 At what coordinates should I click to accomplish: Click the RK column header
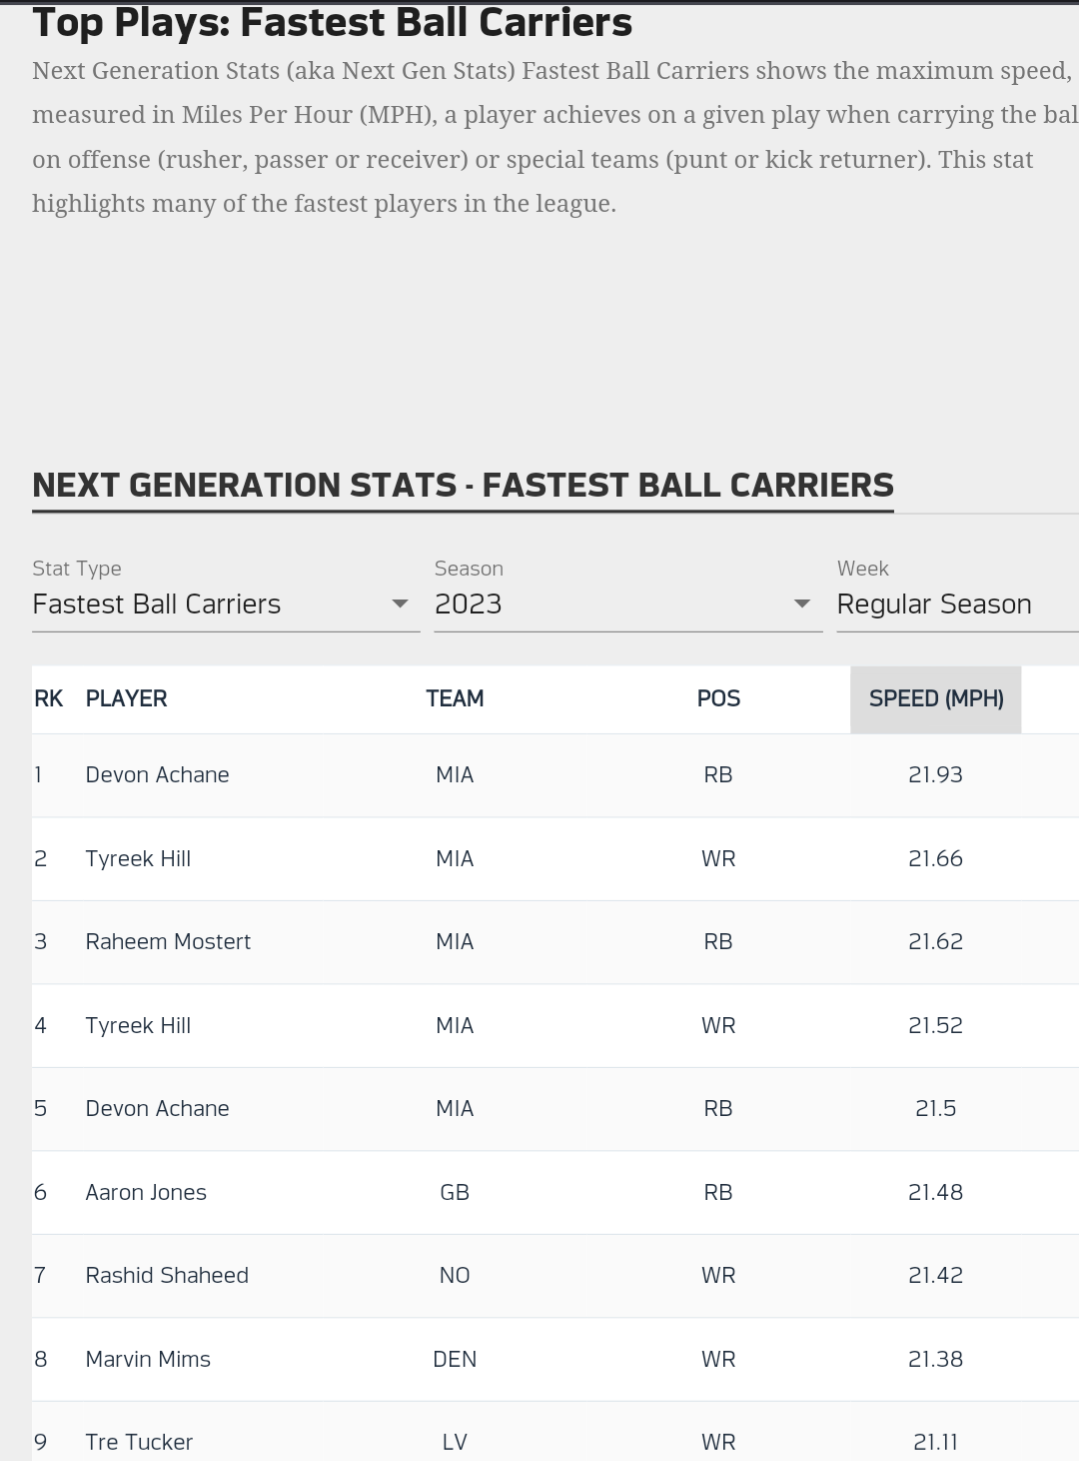tap(48, 699)
